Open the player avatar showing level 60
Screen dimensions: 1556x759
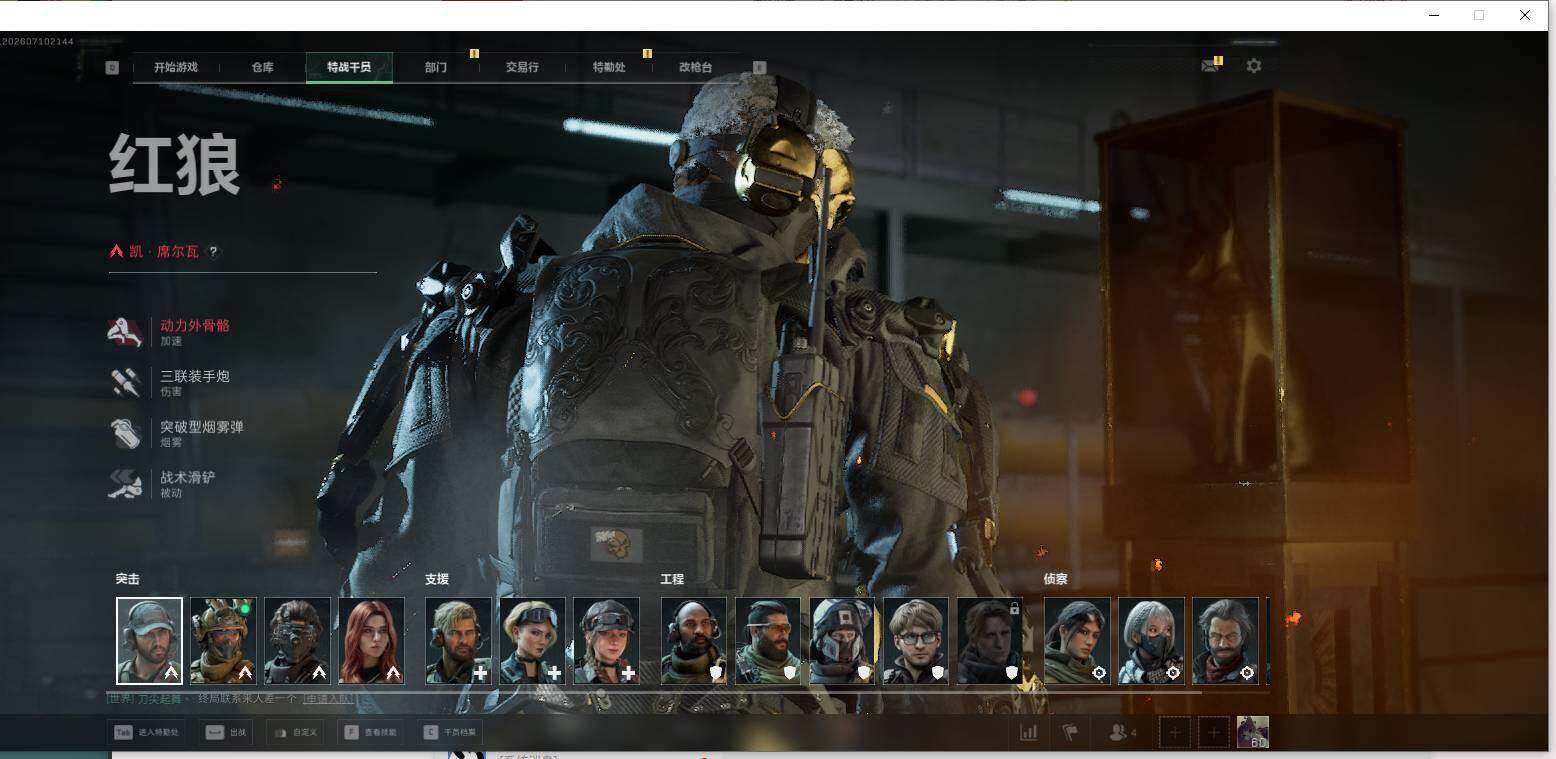coord(1253,732)
